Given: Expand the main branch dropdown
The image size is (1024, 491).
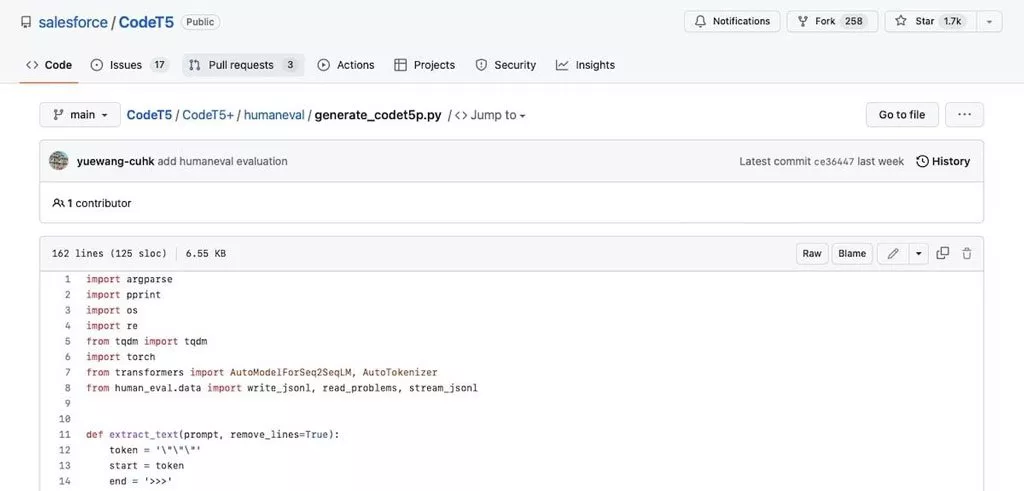Looking at the screenshot, I should [x=80, y=115].
